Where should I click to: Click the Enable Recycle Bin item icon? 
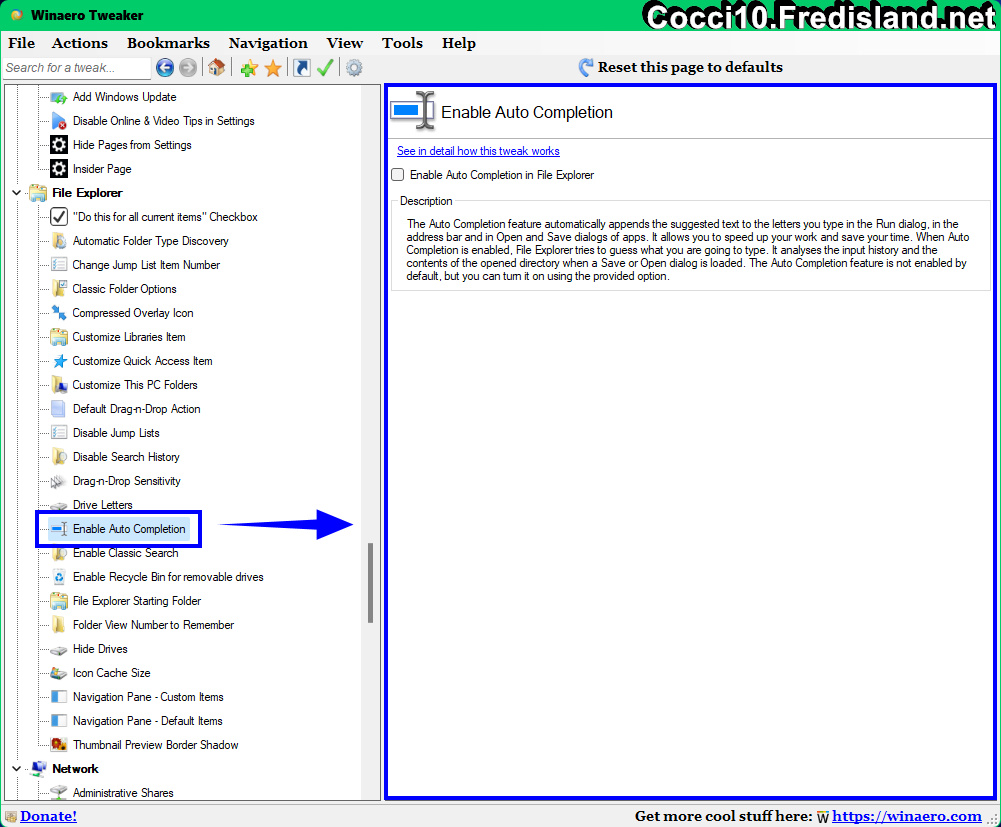[x=59, y=577]
